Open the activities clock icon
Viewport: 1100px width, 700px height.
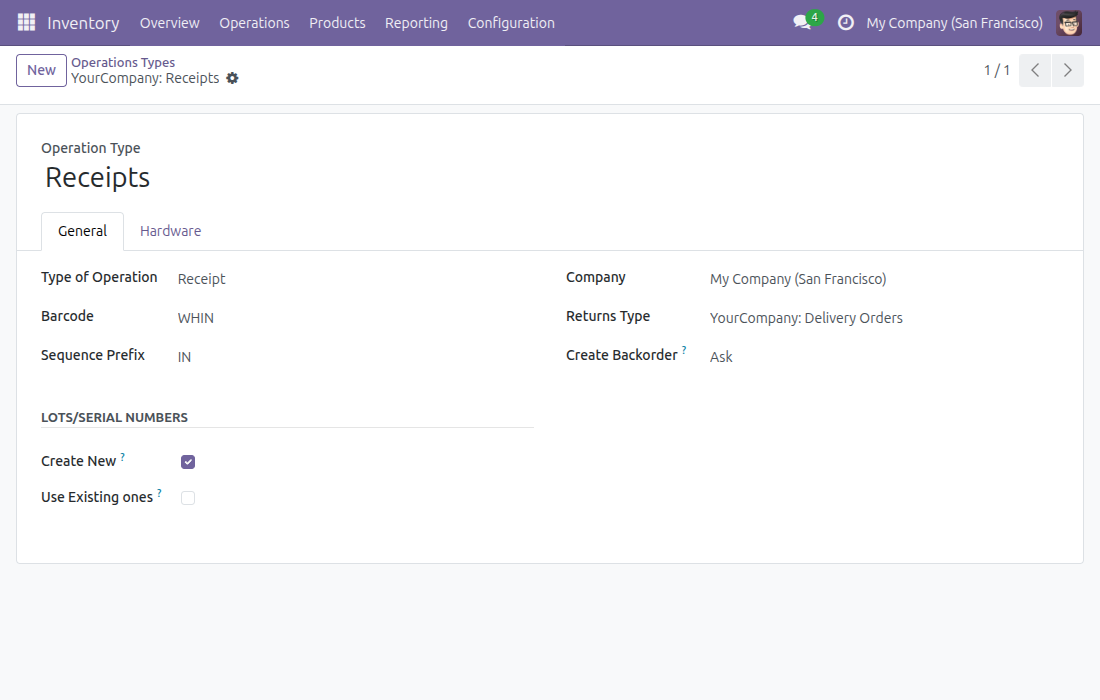pyautogui.click(x=846, y=22)
